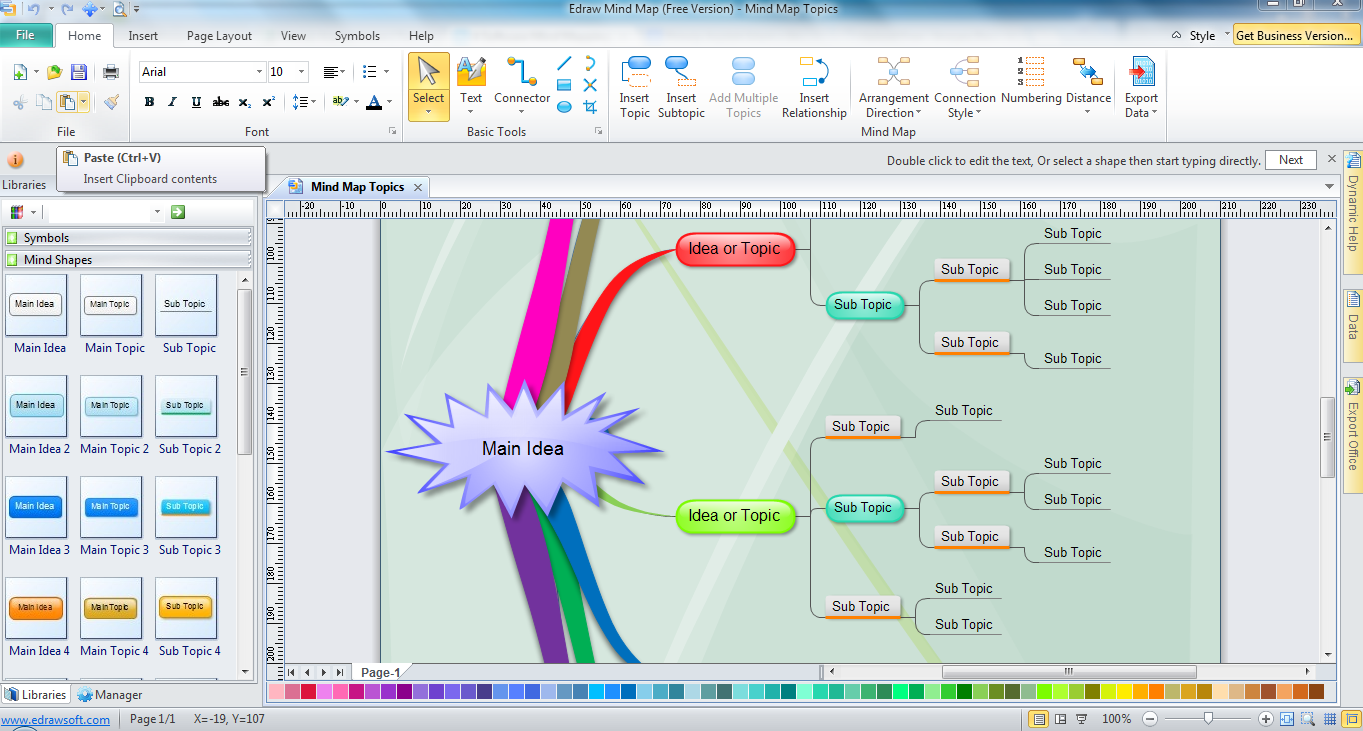Select the rectangle shape tool
The width and height of the screenshot is (1363, 731).
click(564, 85)
